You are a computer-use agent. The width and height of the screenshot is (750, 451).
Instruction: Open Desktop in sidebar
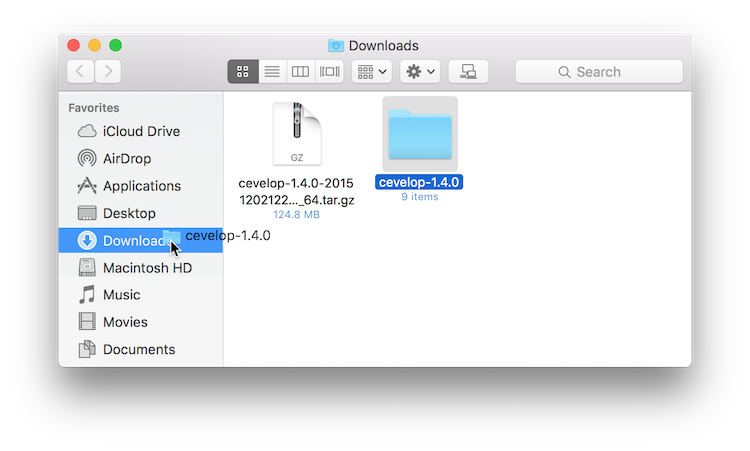(142, 213)
